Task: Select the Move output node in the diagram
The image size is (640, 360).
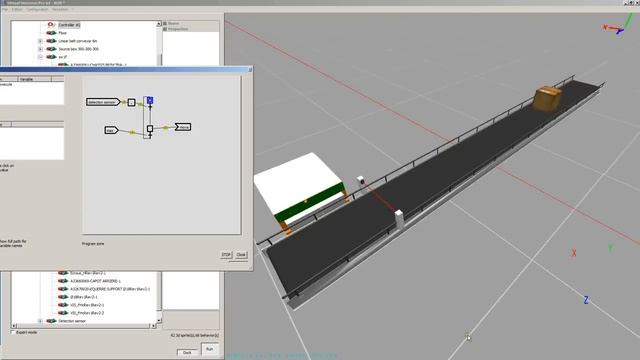Action: 183,127
